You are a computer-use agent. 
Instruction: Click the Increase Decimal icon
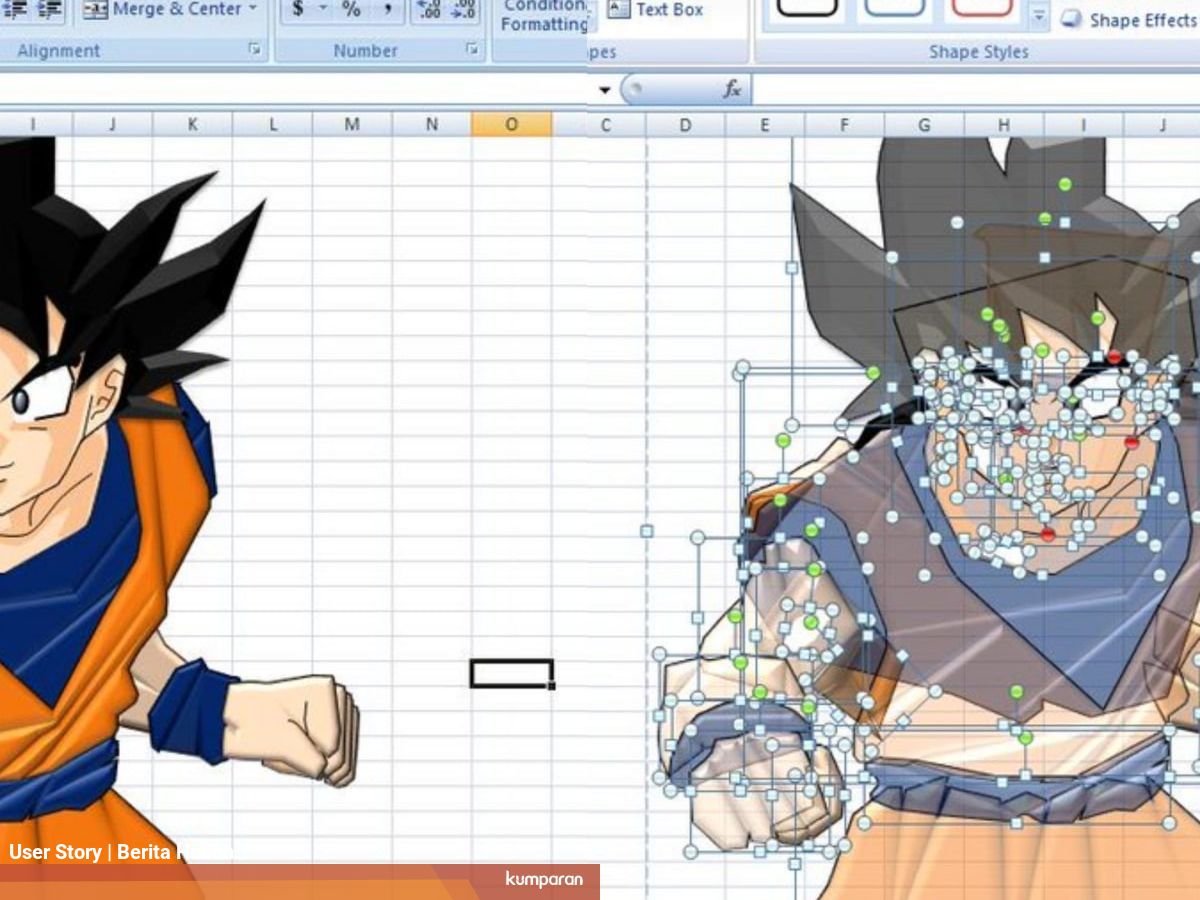click(429, 9)
